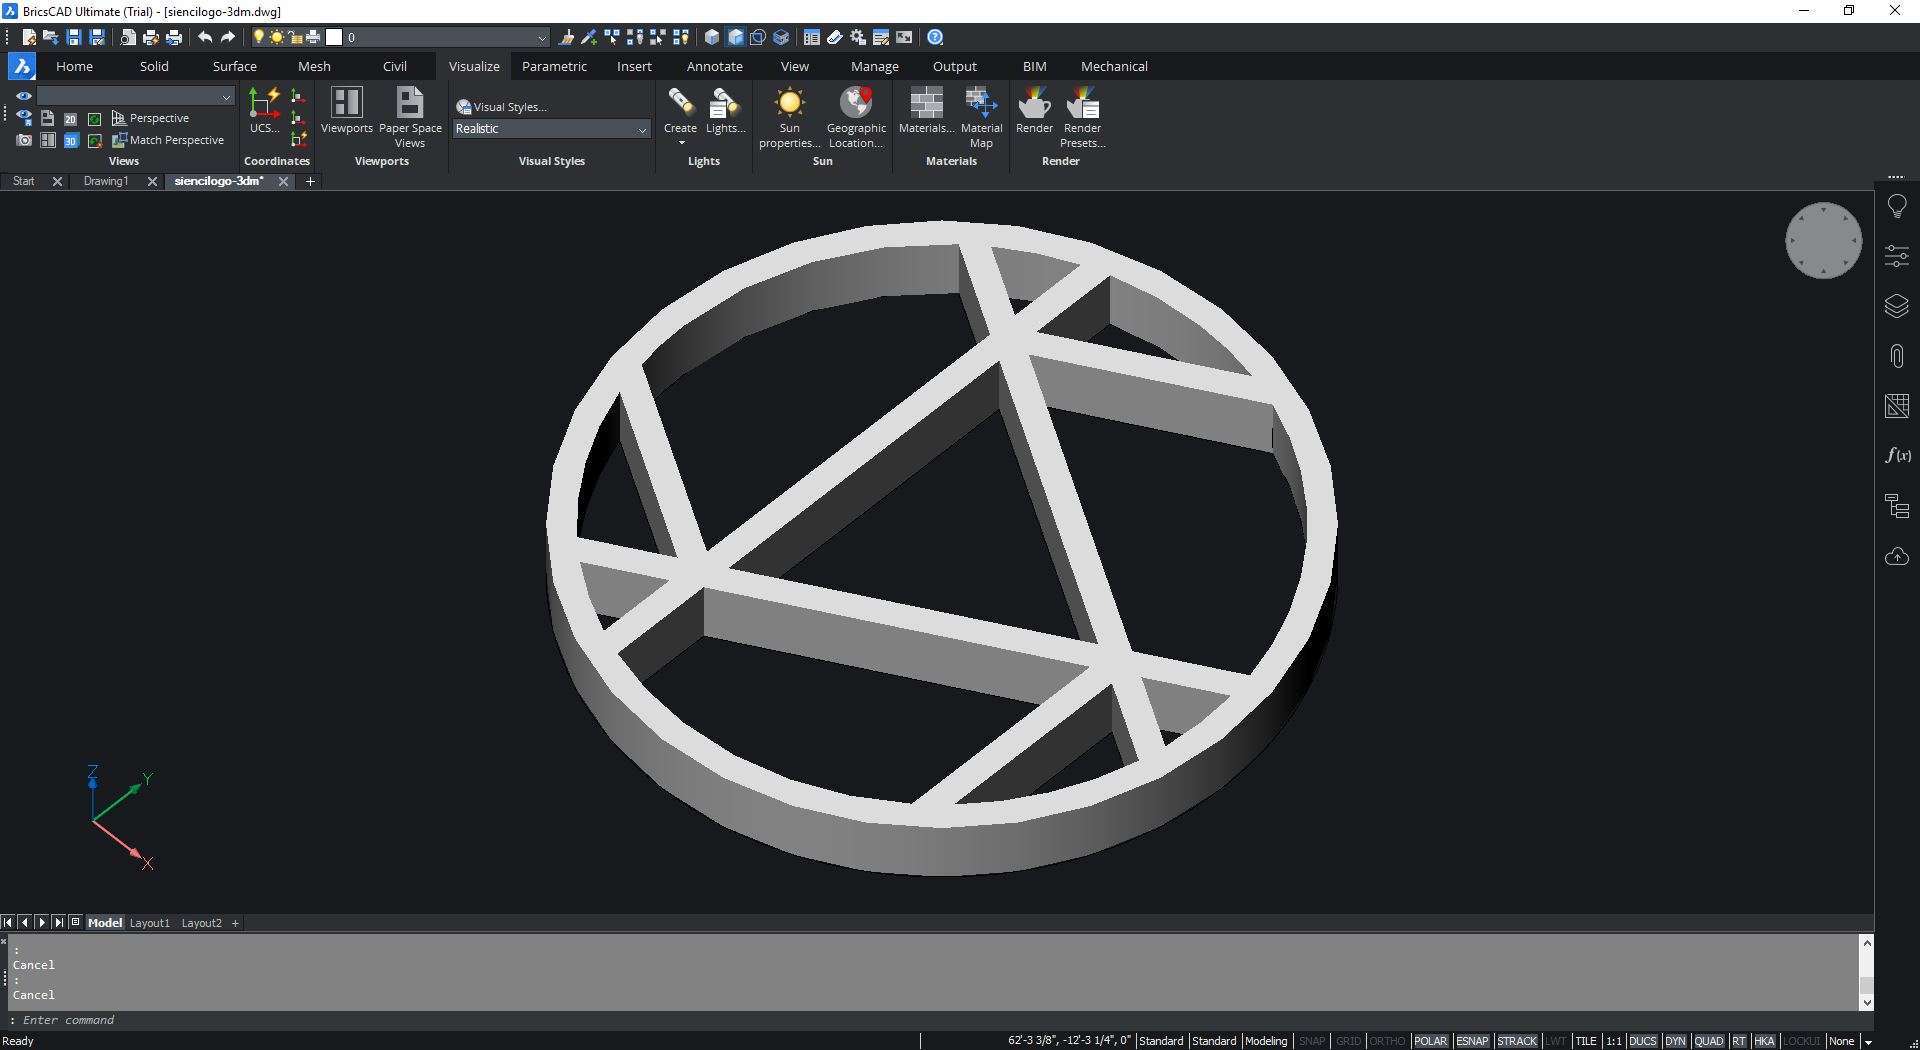Click the Visual Styles... button

[502, 107]
